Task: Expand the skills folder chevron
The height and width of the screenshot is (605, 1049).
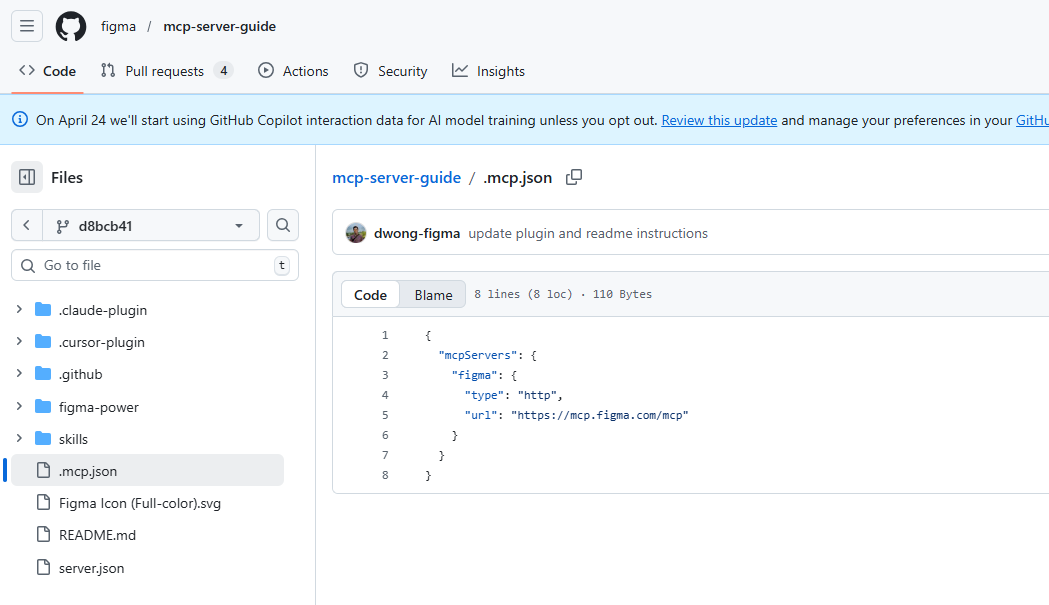Action: [19, 438]
